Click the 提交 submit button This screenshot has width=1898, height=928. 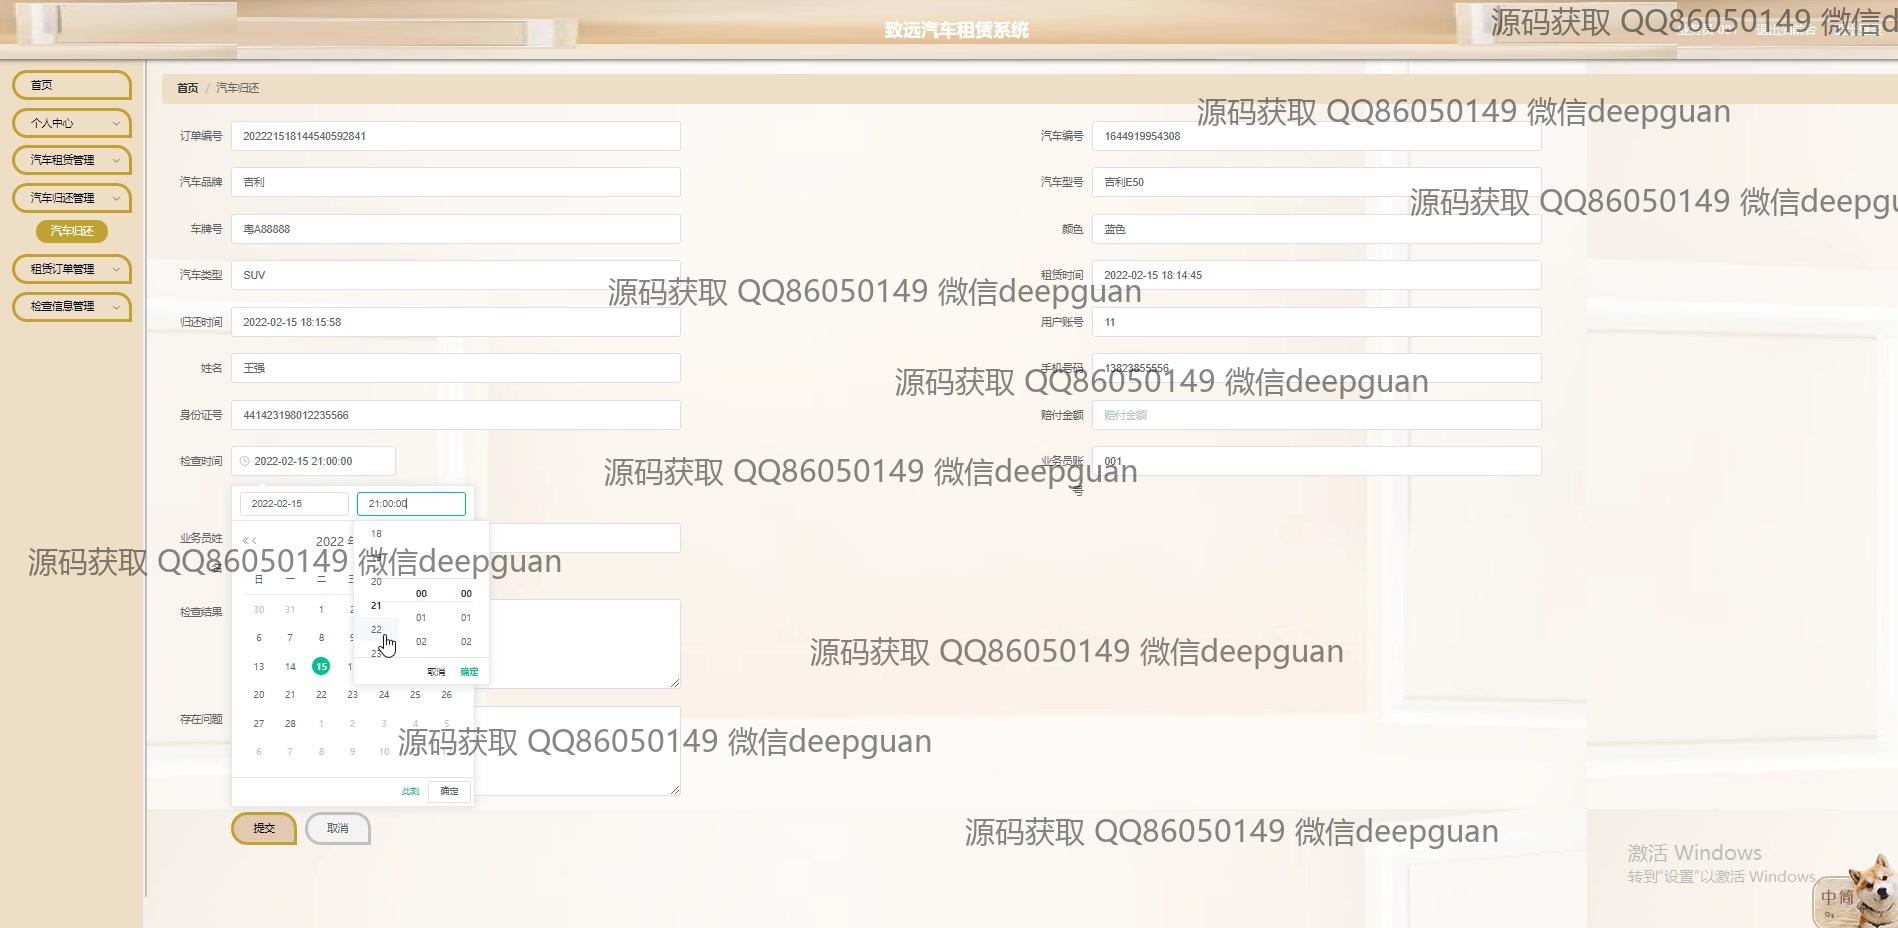click(x=264, y=828)
